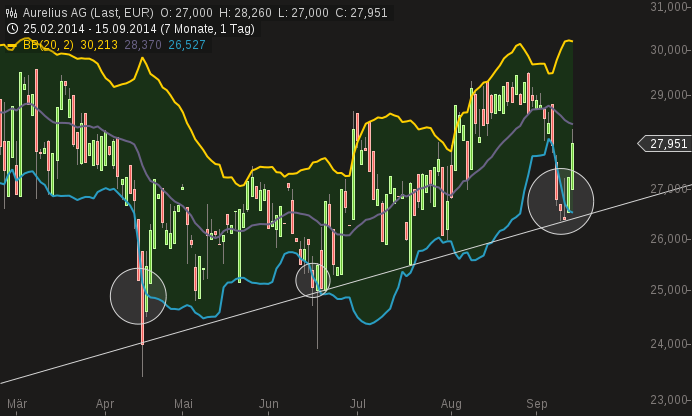Click the clock icon beside the date range
Screen dimensions: 692x416
coord(11,28)
